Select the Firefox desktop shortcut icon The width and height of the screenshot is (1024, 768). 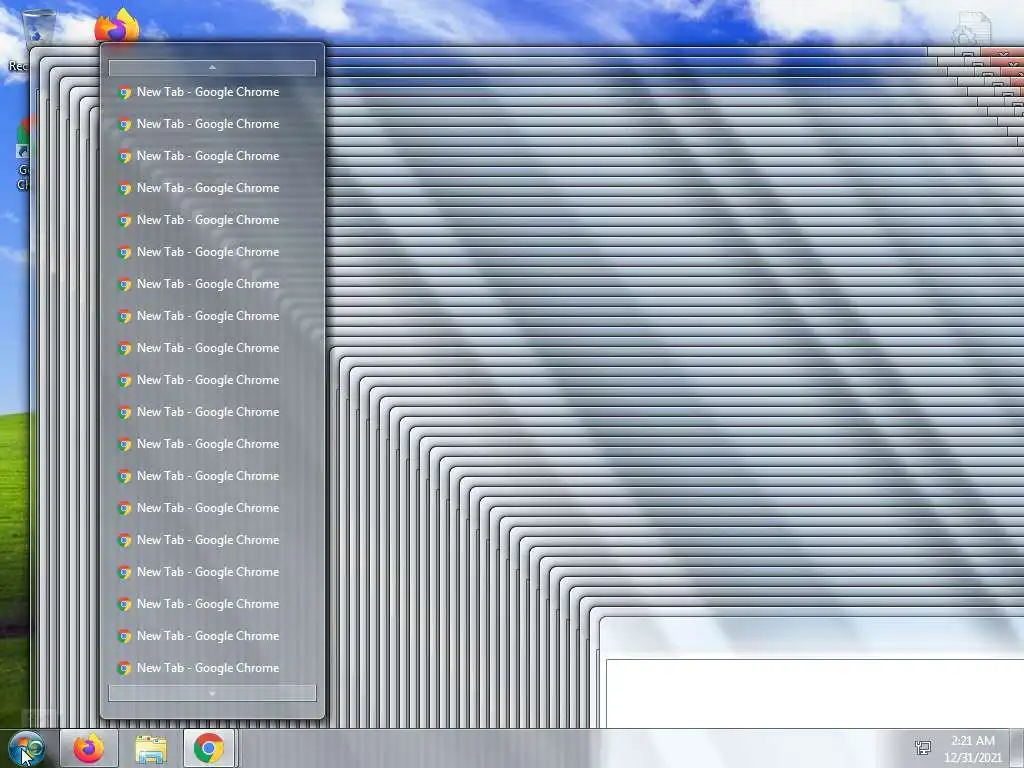[x=118, y=26]
